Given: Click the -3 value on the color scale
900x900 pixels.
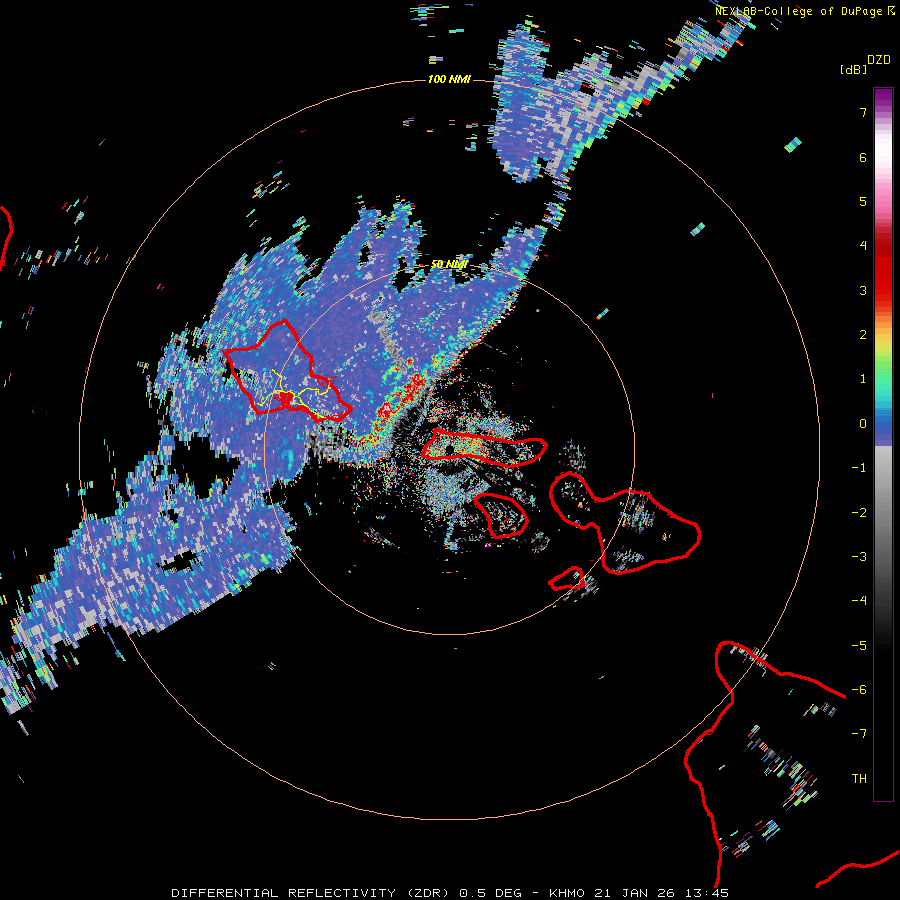Looking at the screenshot, I should point(859,557).
